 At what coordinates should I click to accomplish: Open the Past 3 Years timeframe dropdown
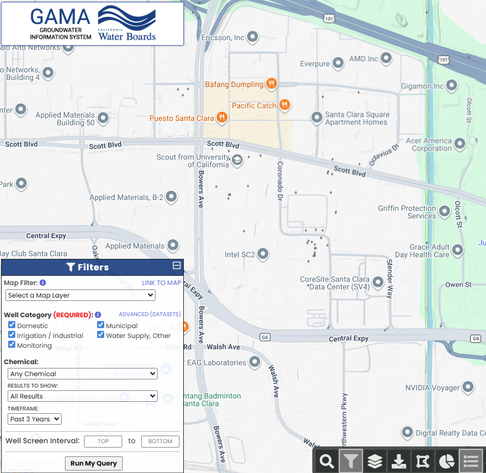coord(34,419)
